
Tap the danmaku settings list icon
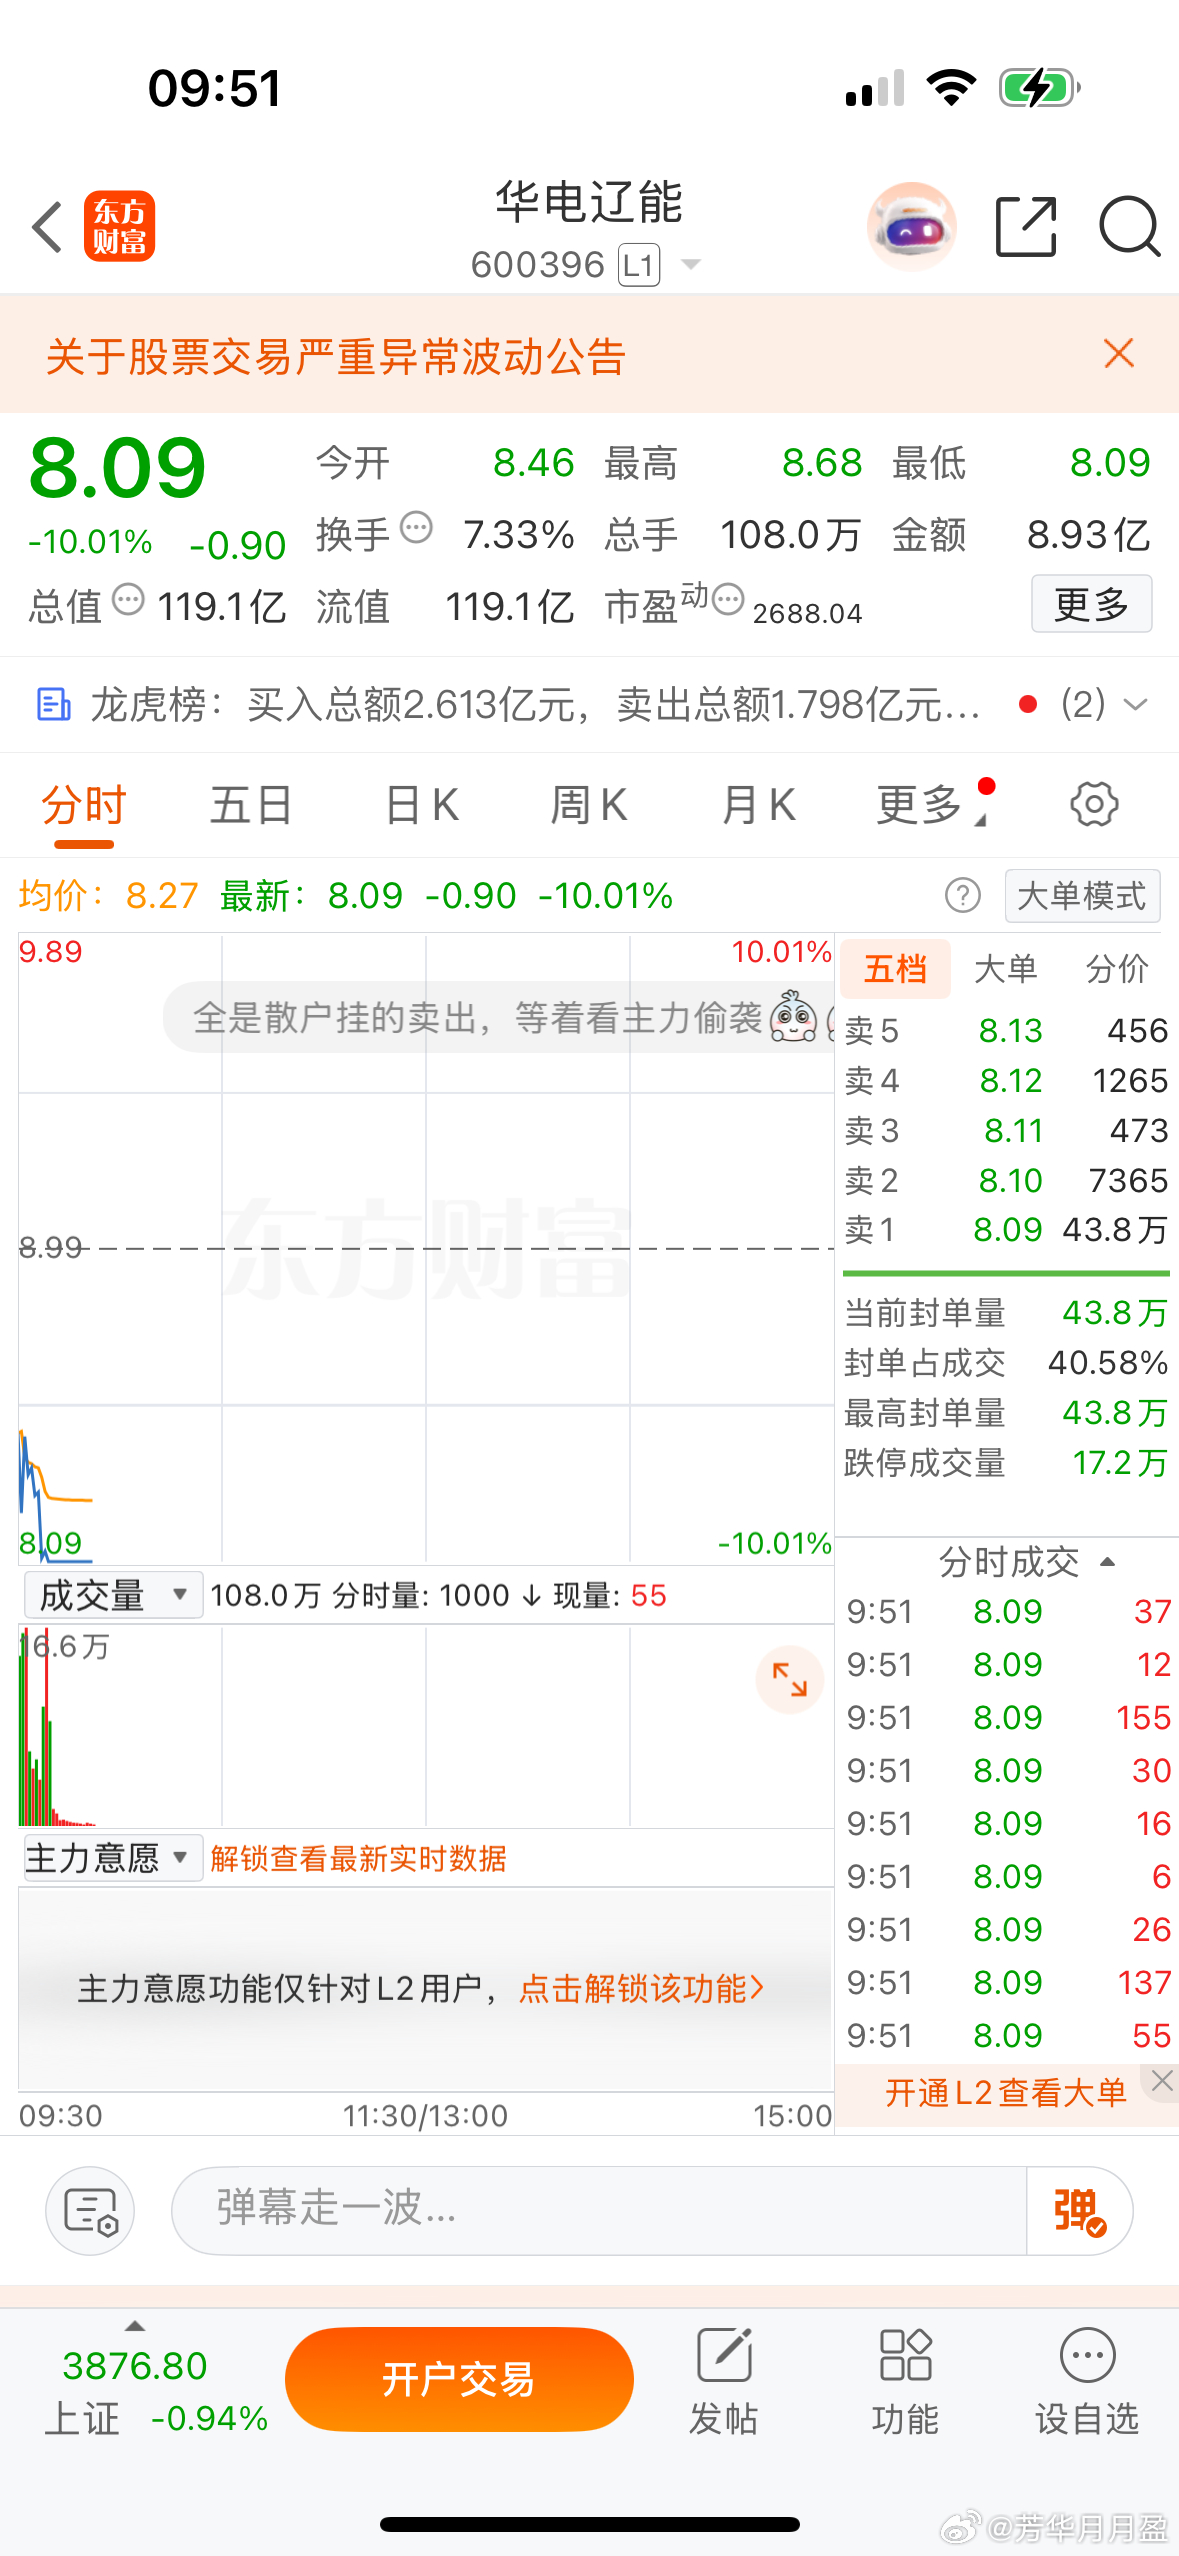click(x=90, y=2210)
